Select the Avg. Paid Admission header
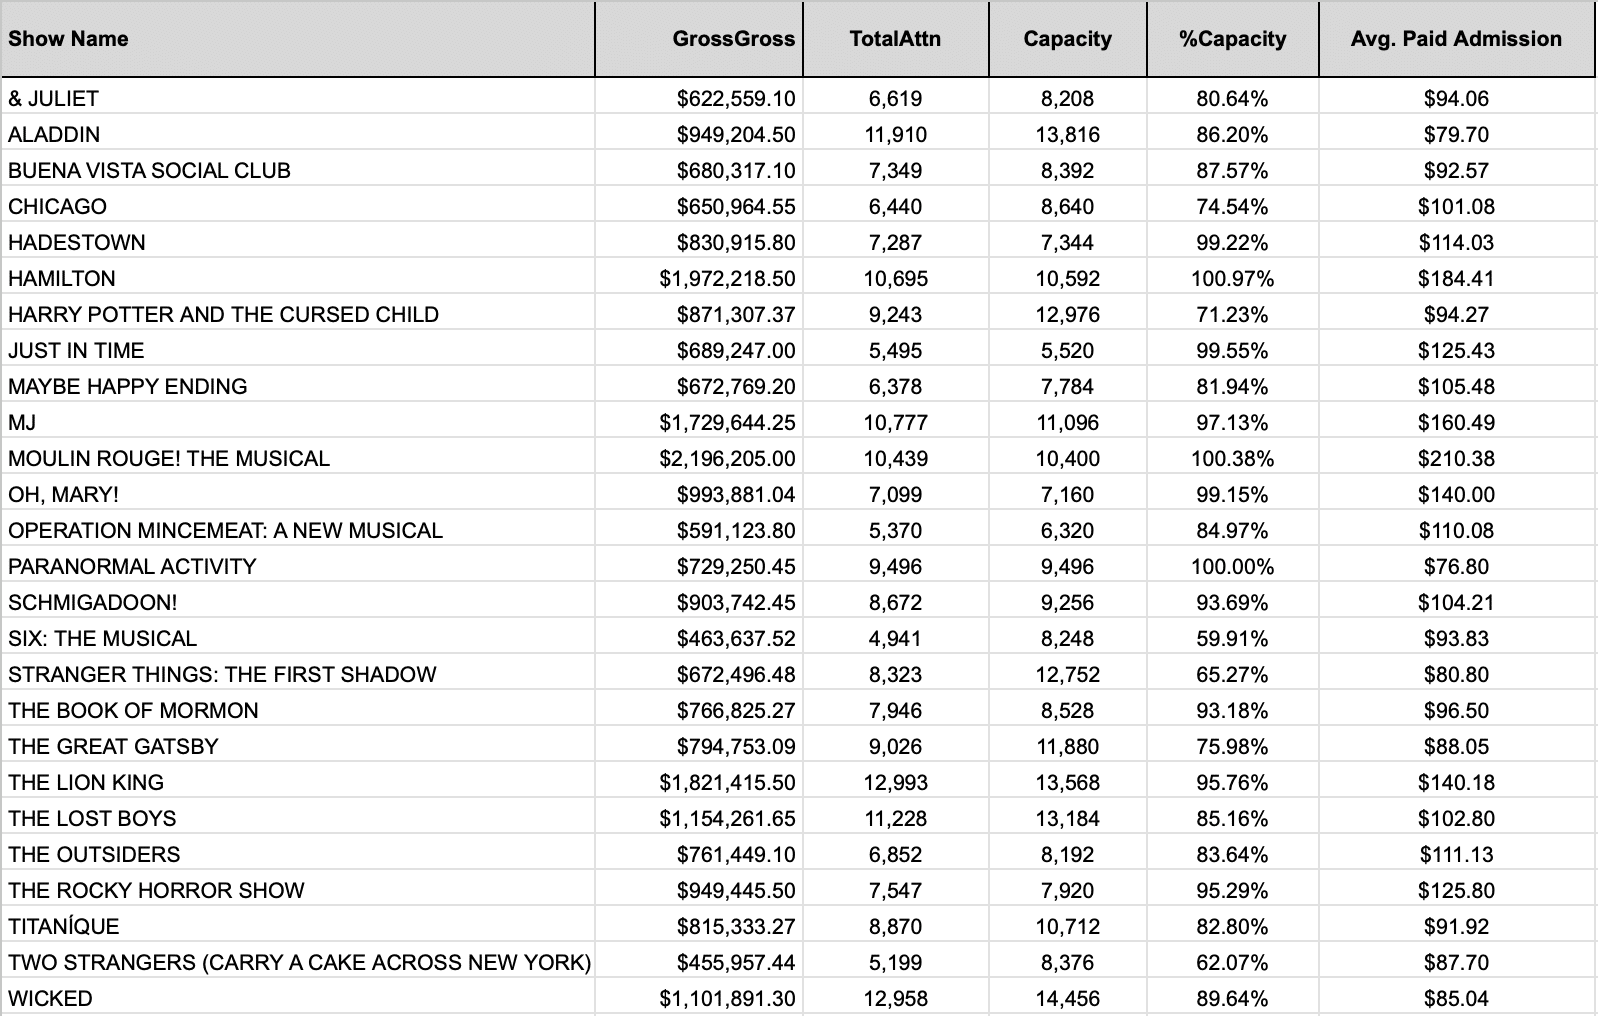1598x1016 pixels. coord(1457,39)
